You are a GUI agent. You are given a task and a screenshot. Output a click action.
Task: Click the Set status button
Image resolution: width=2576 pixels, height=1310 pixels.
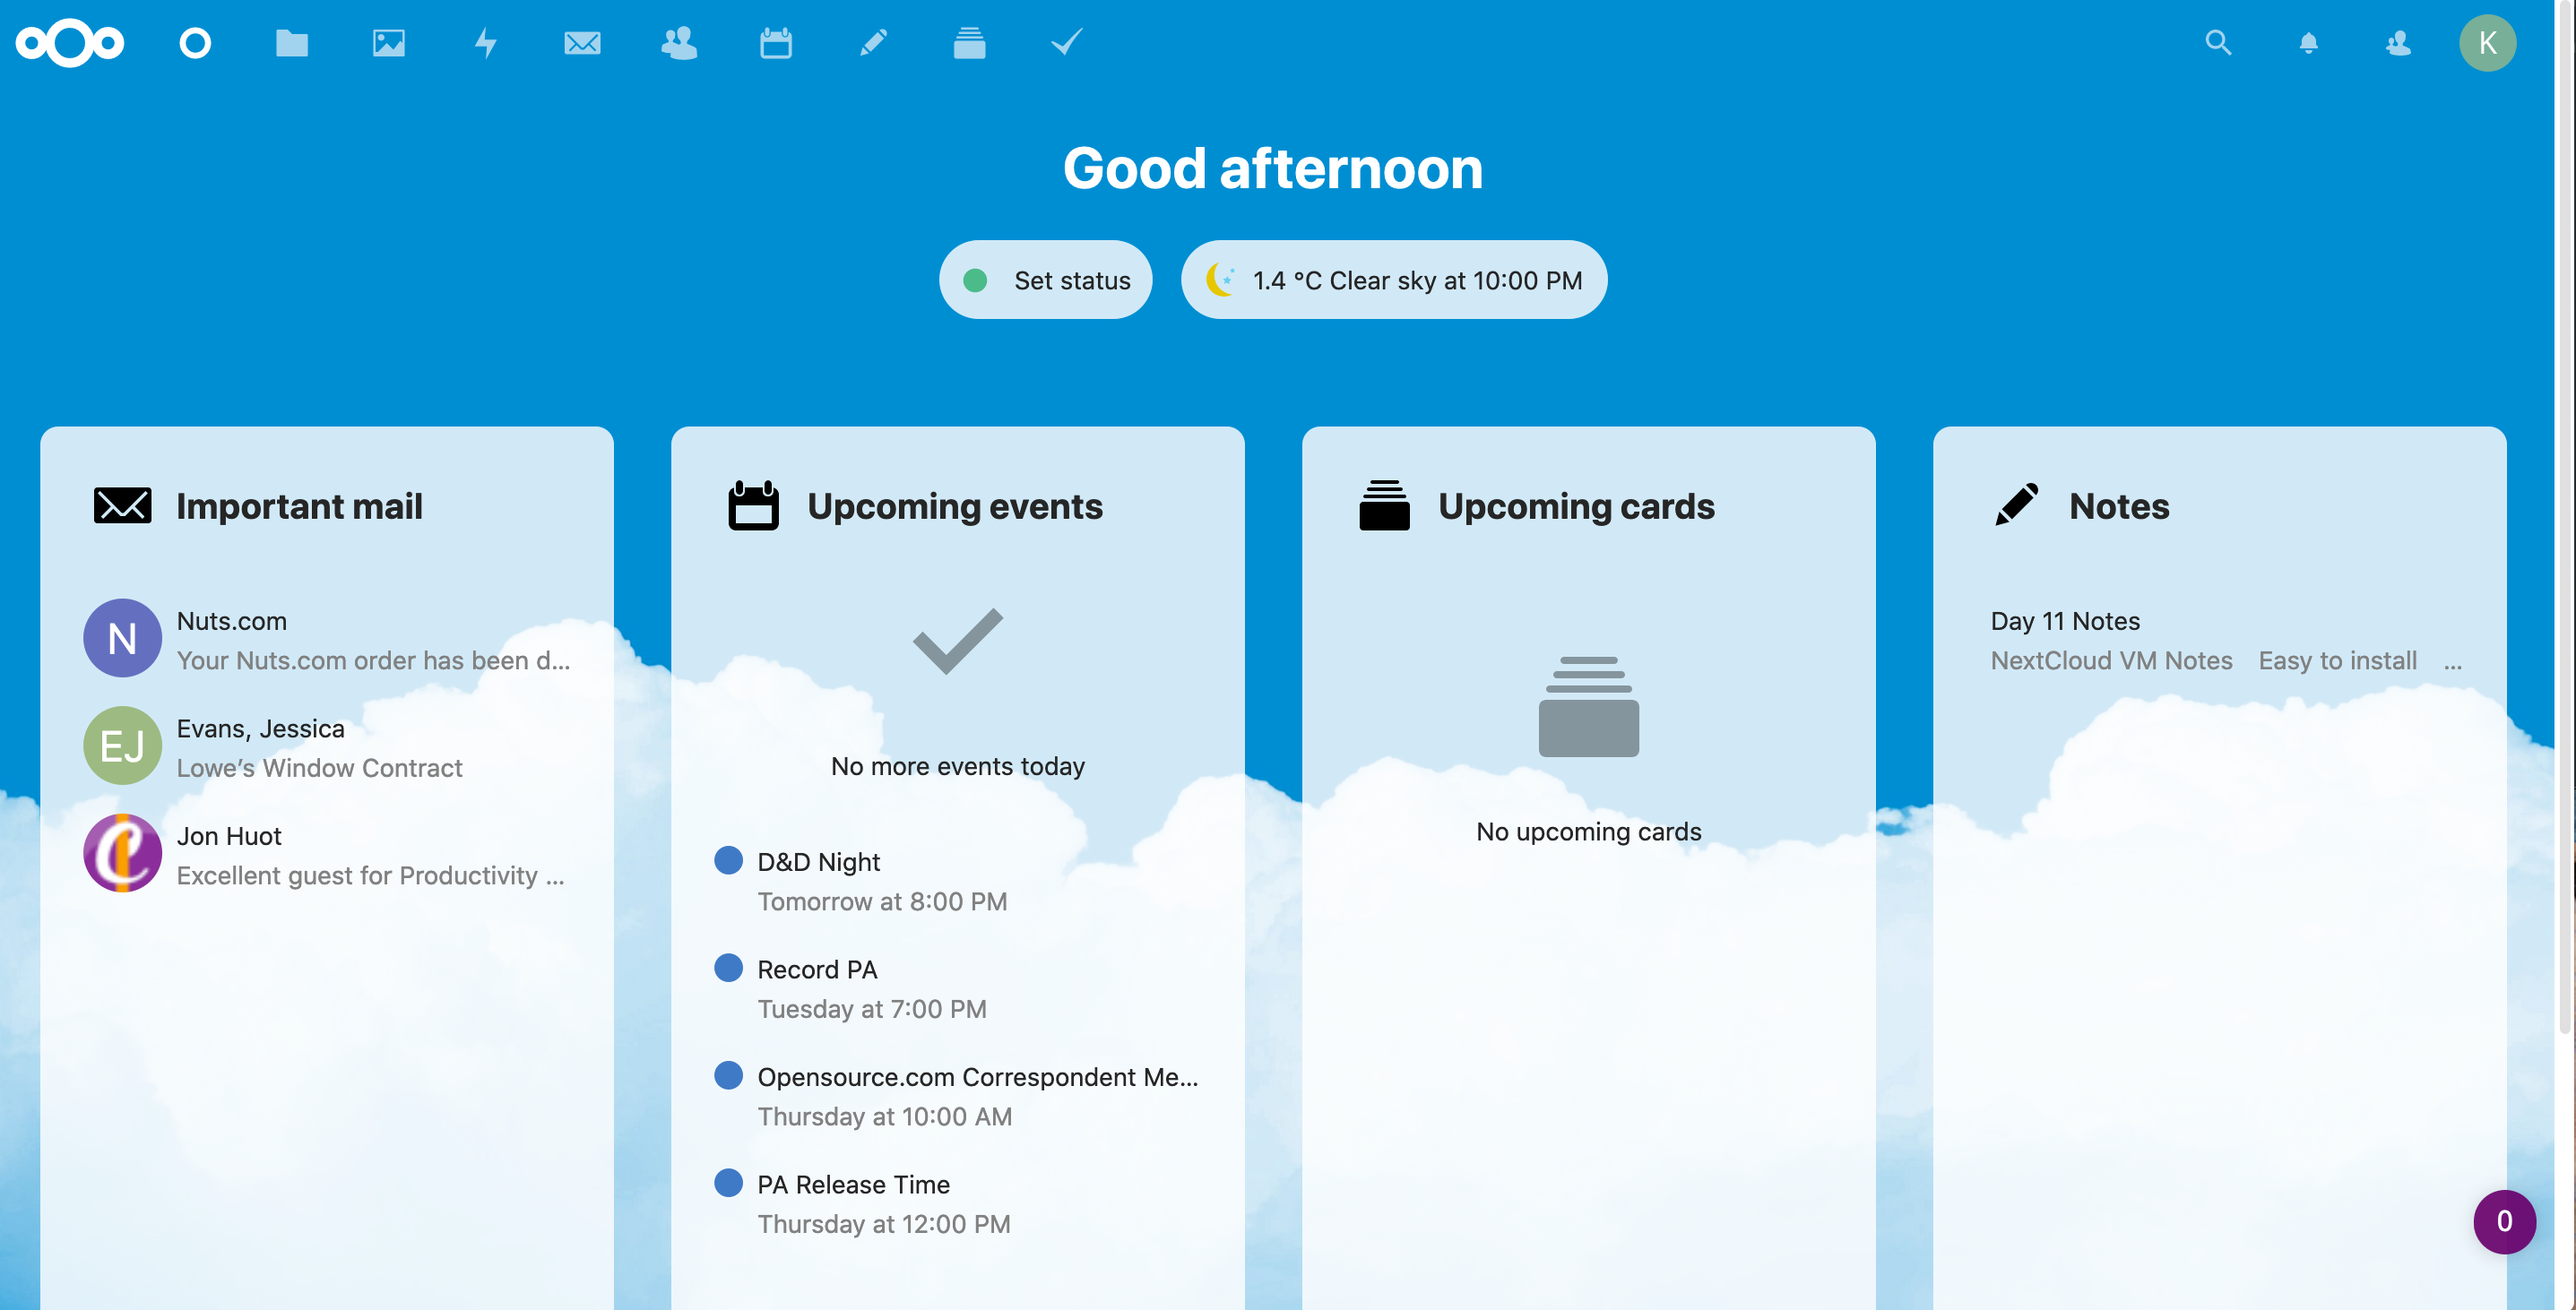click(1046, 279)
